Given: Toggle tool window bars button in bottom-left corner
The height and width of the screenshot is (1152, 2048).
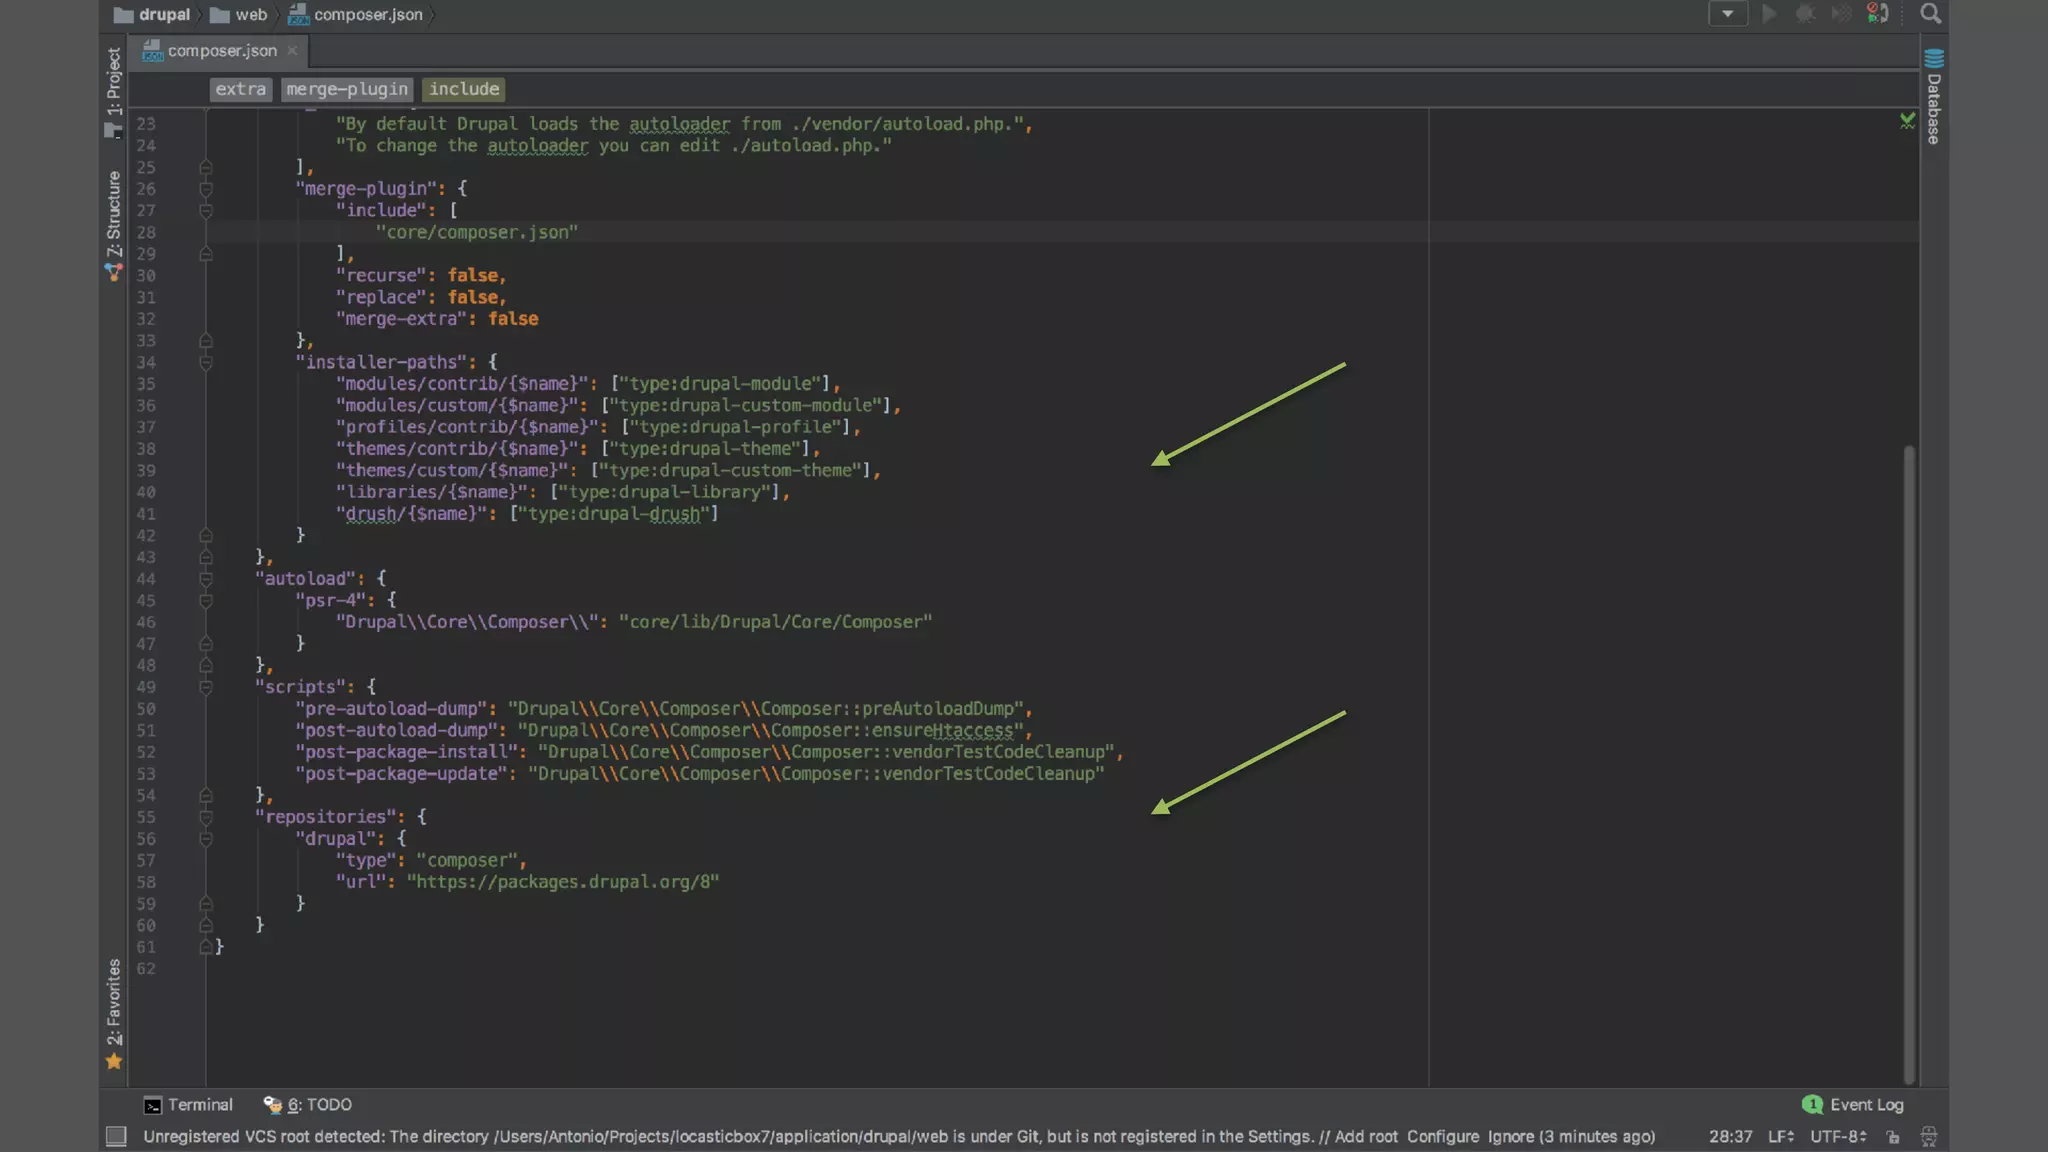Looking at the screenshot, I should pos(116,1137).
